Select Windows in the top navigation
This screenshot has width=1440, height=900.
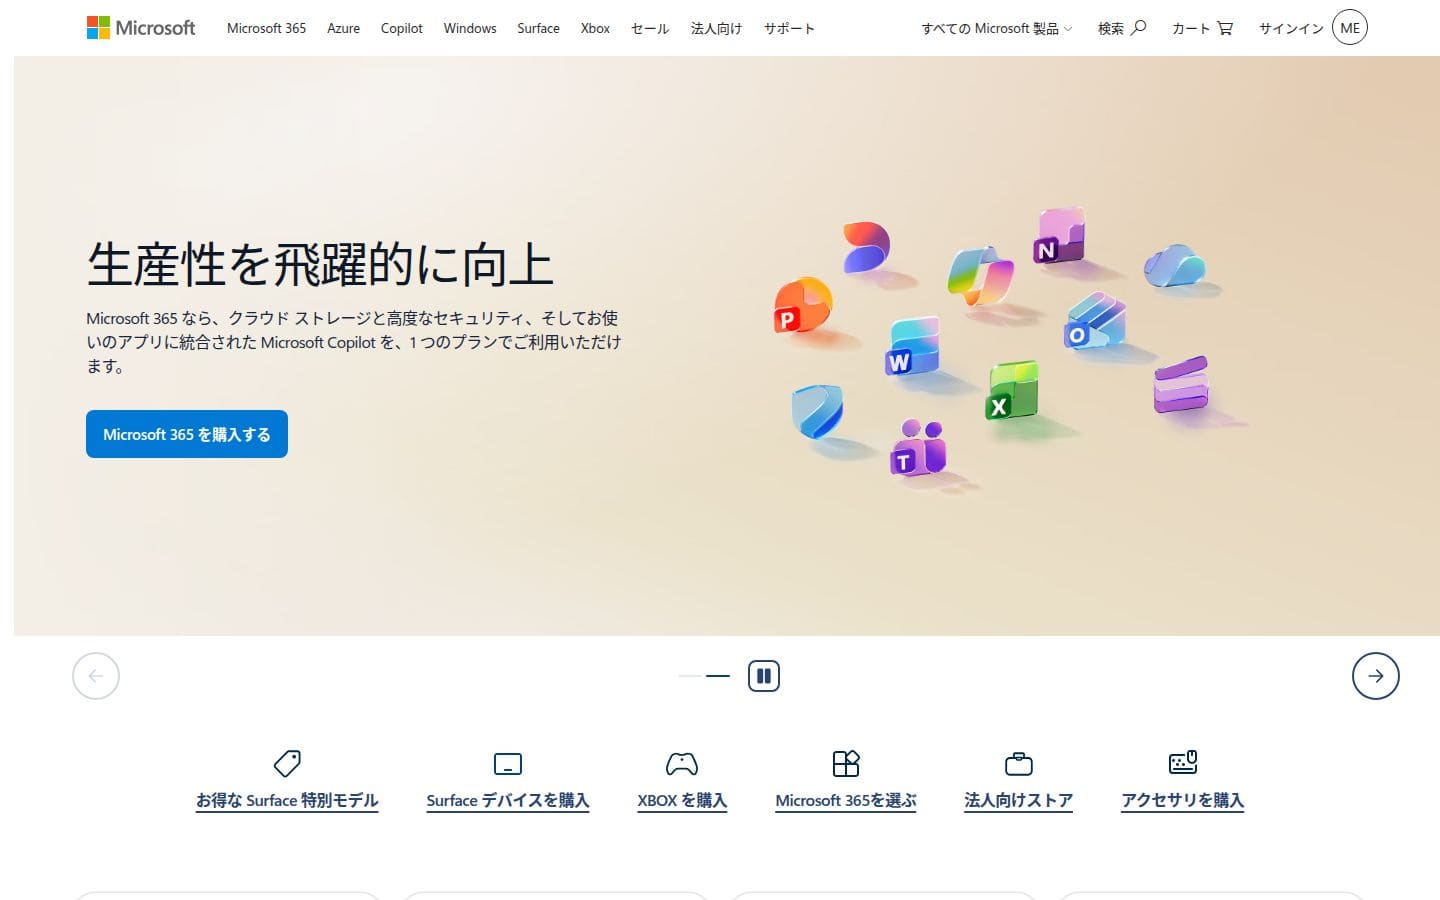(x=470, y=28)
